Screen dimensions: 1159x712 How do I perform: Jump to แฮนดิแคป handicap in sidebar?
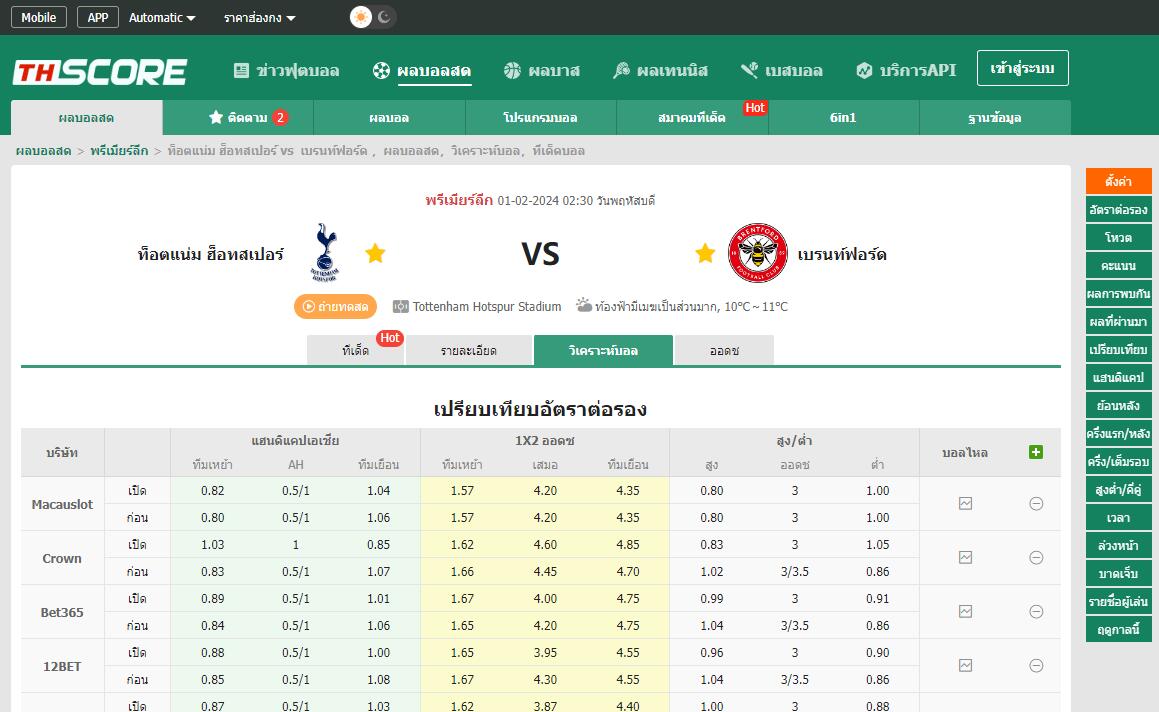(x=1118, y=378)
